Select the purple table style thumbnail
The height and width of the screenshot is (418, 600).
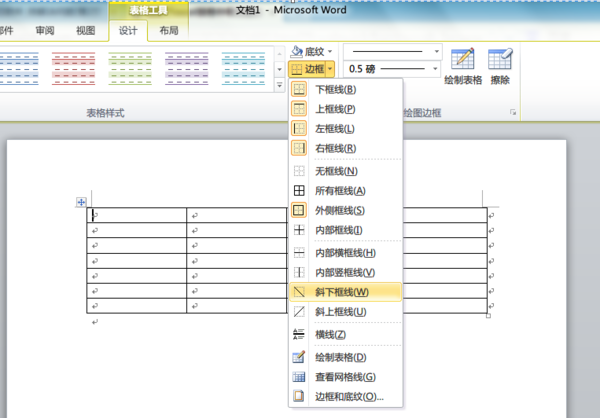187,69
